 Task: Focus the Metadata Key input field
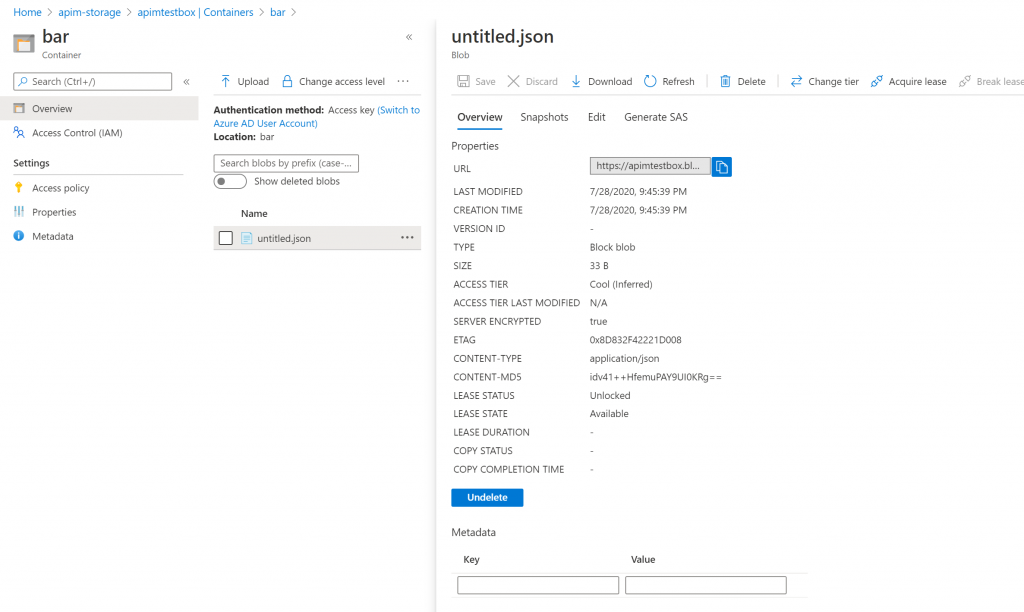(x=537, y=585)
